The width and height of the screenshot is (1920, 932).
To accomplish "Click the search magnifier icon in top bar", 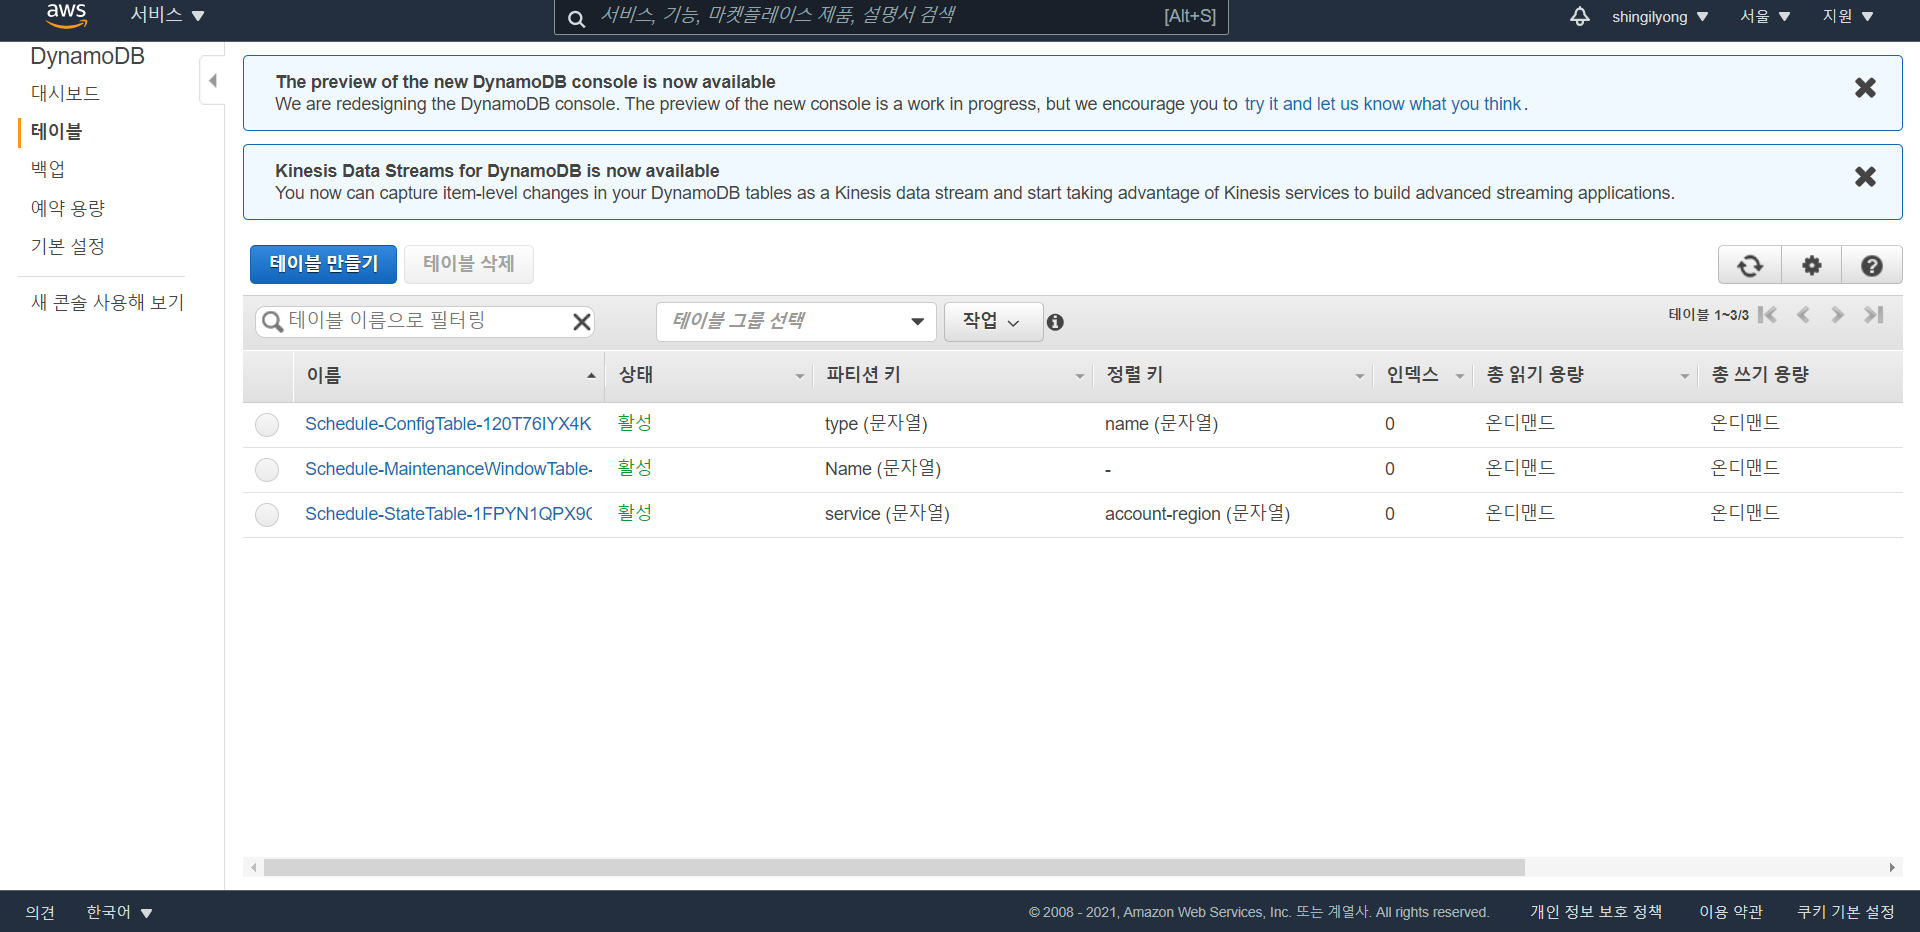I will coord(576,18).
